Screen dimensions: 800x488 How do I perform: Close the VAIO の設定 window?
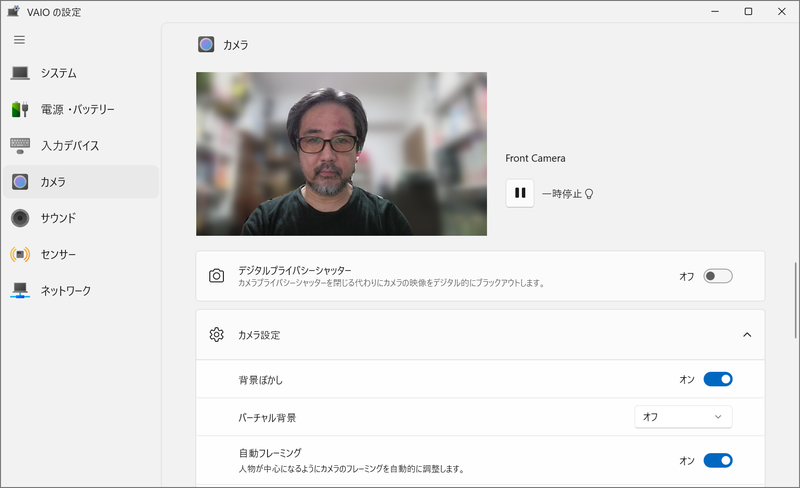782,11
